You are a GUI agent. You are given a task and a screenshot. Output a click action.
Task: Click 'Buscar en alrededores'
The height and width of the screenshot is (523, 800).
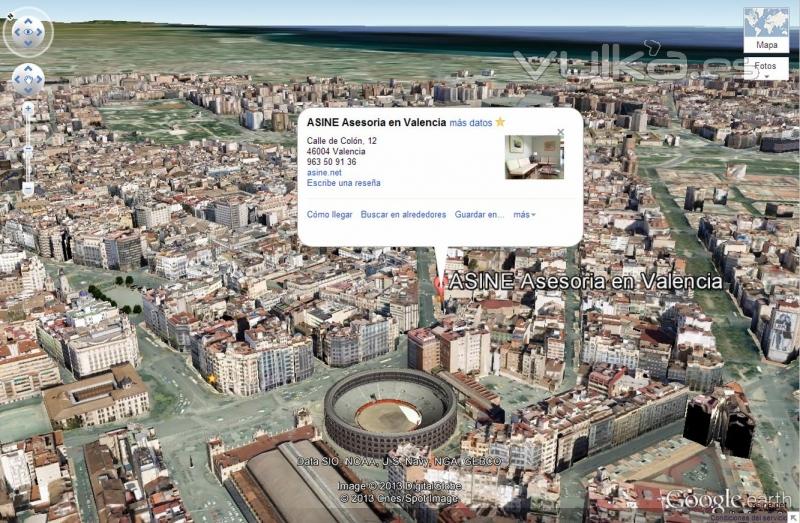403,215
